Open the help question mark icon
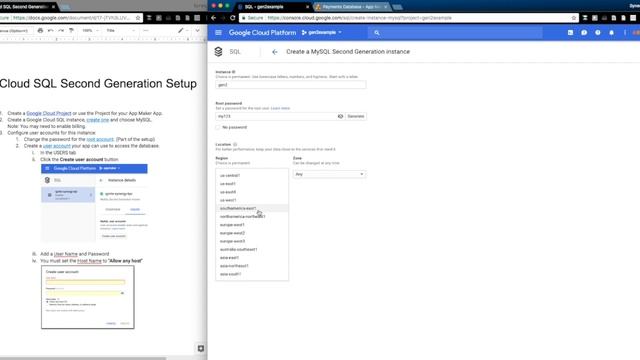The width and height of the screenshot is (640, 360). [x=598, y=33]
